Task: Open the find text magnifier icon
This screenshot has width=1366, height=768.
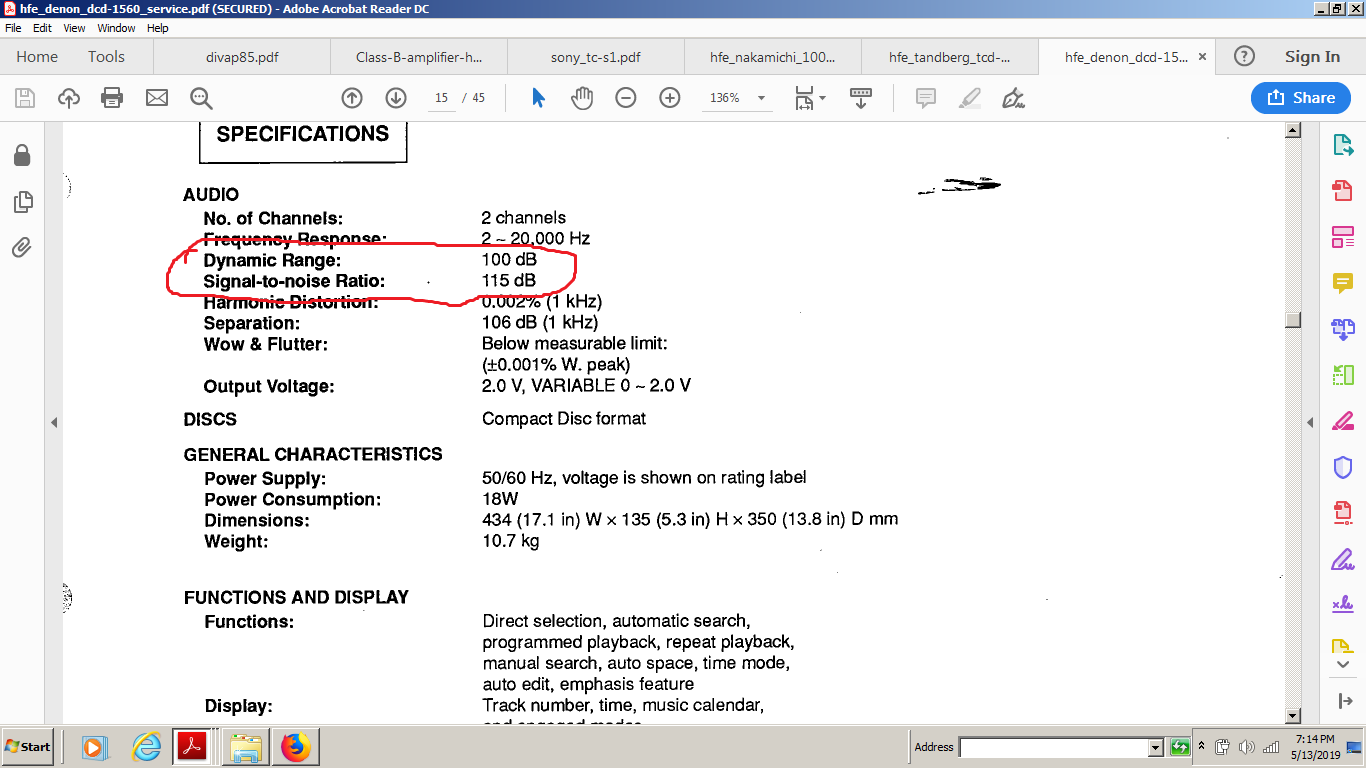Action: click(x=201, y=98)
